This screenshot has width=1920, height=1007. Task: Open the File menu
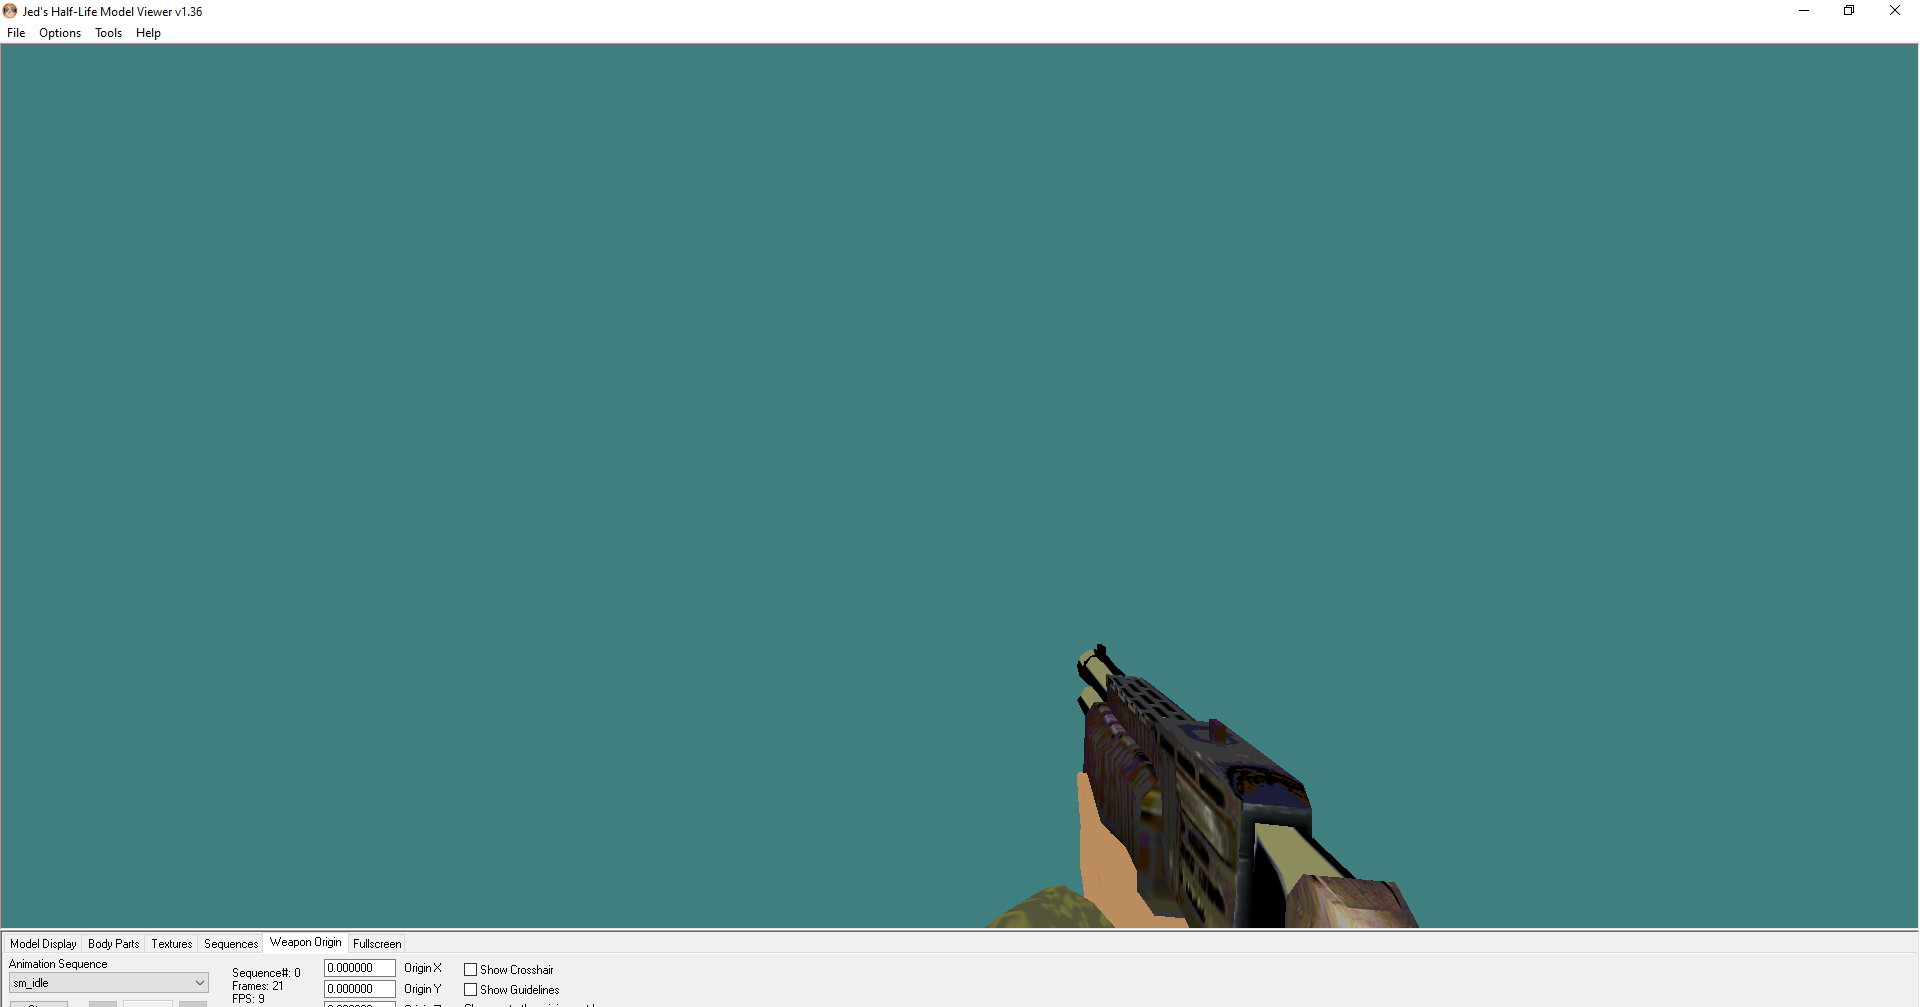click(x=16, y=33)
